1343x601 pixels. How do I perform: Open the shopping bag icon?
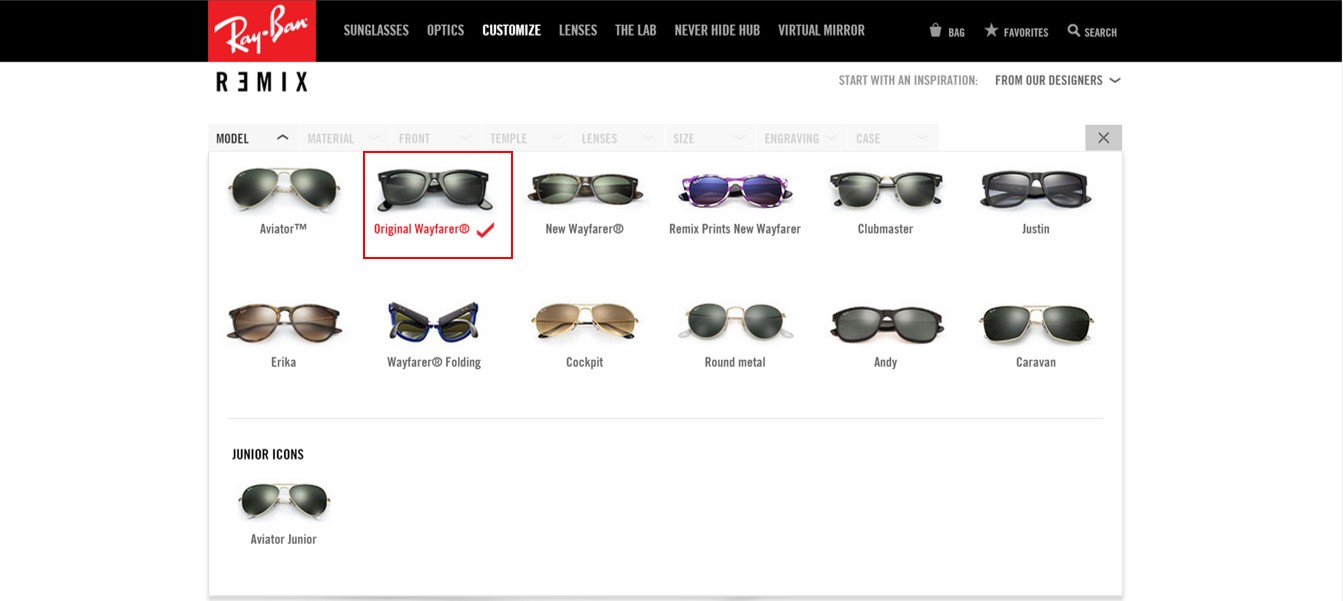point(936,31)
